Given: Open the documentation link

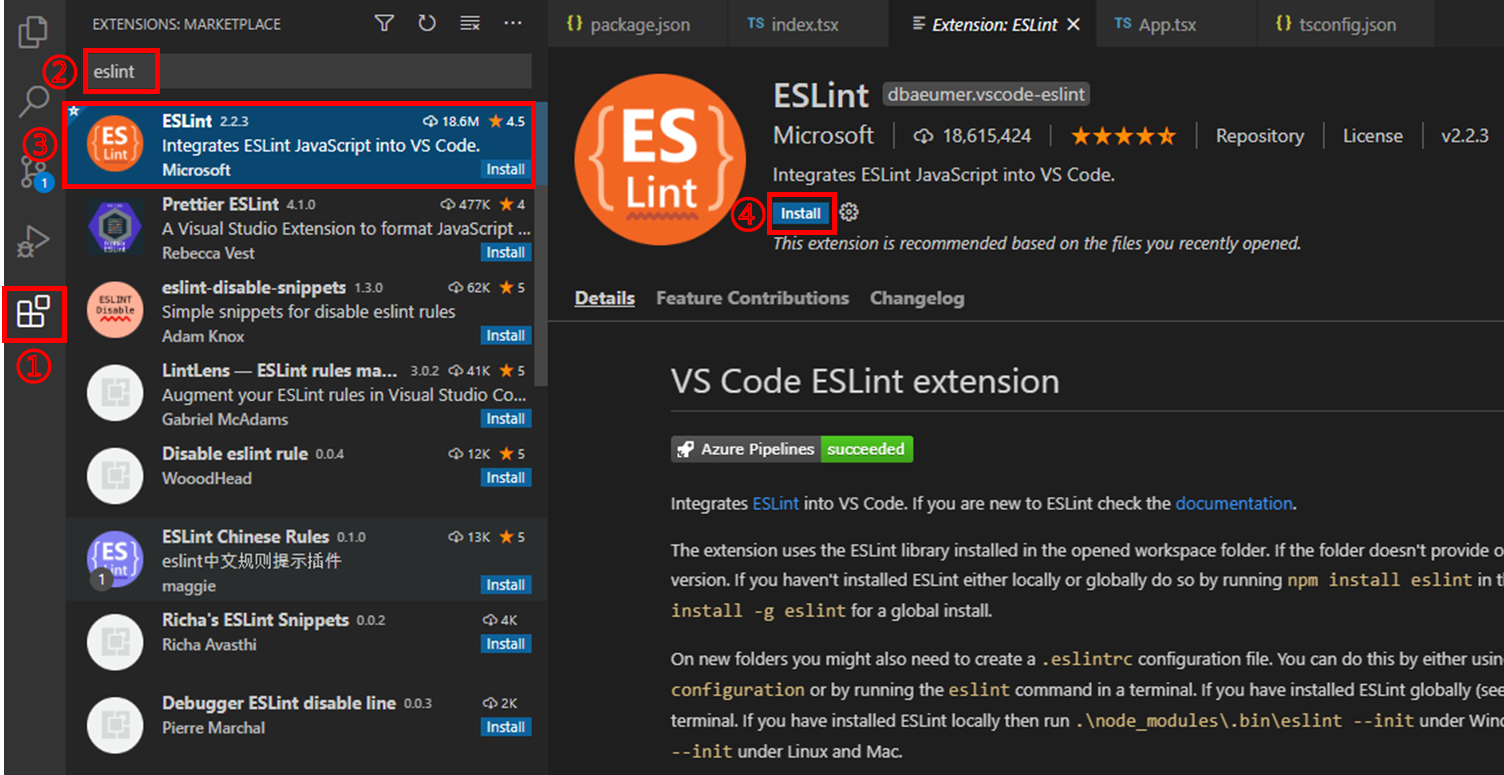Looking at the screenshot, I should coord(1234,503).
